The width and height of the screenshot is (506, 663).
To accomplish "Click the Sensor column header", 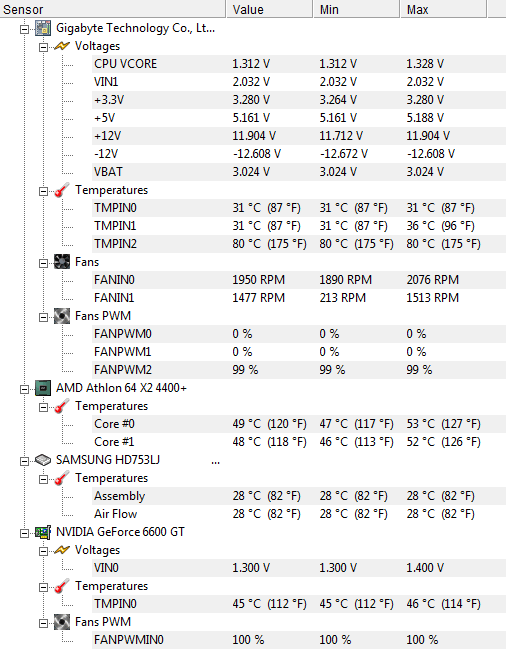I will click(x=112, y=9).
